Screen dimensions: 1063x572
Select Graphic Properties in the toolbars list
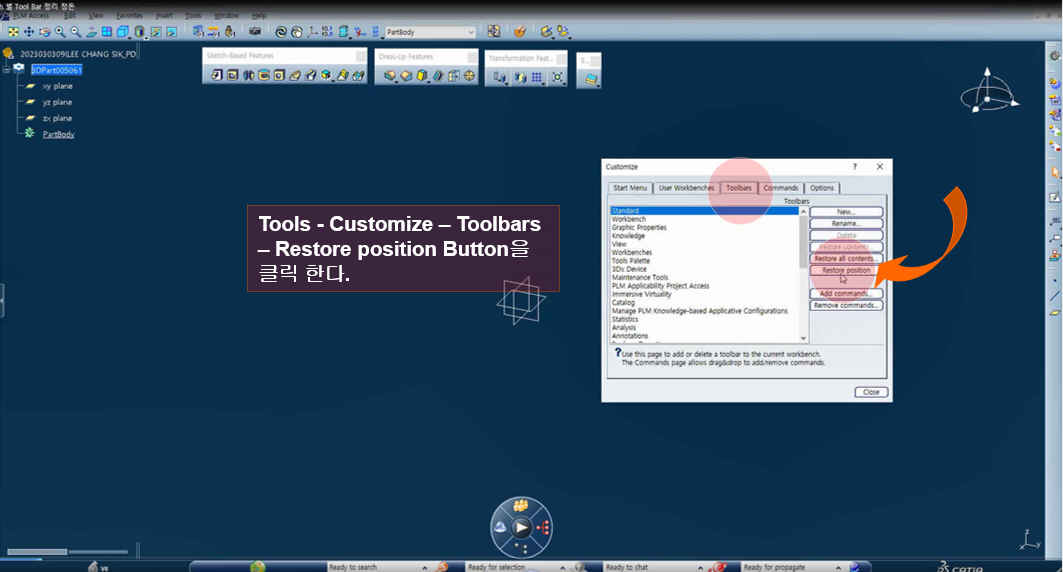tap(639, 228)
